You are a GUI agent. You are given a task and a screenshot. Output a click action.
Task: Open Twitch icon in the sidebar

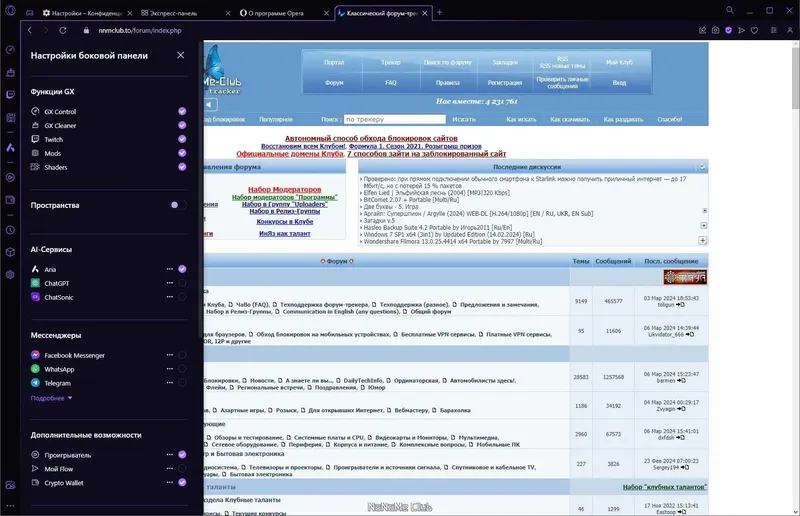coord(10,95)
